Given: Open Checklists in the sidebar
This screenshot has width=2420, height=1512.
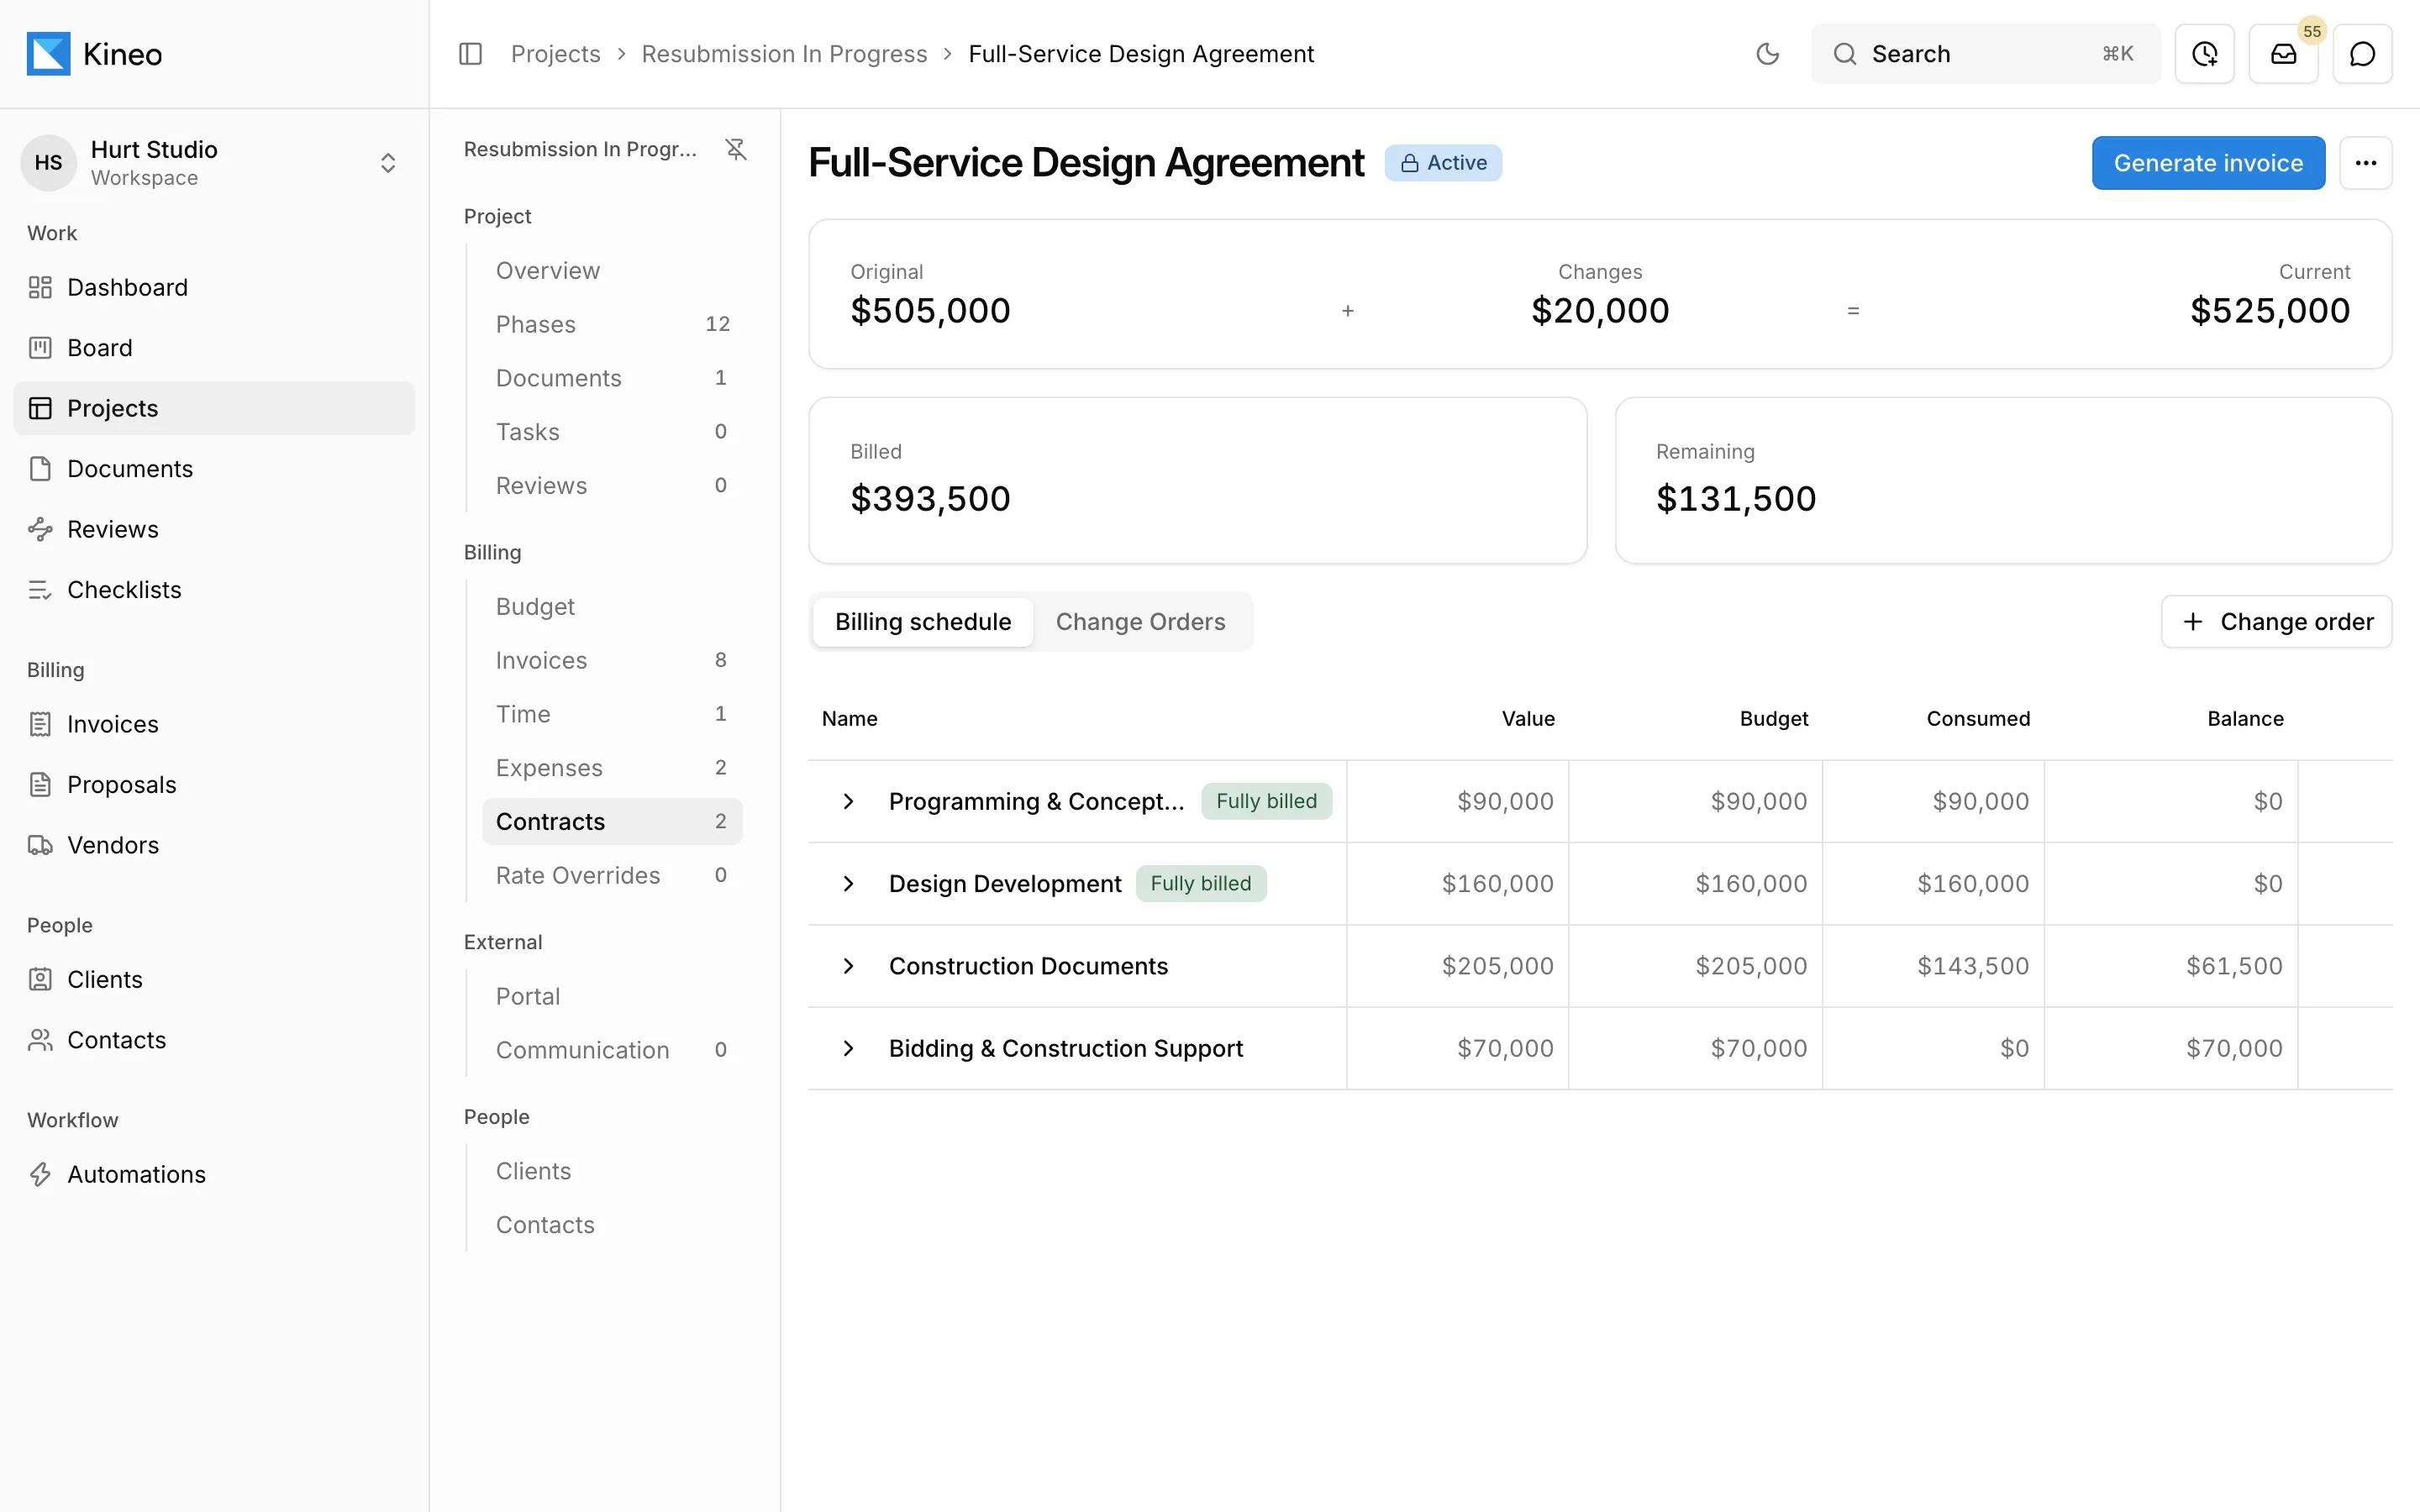Looking at the screenshot, I should [214, 590].
